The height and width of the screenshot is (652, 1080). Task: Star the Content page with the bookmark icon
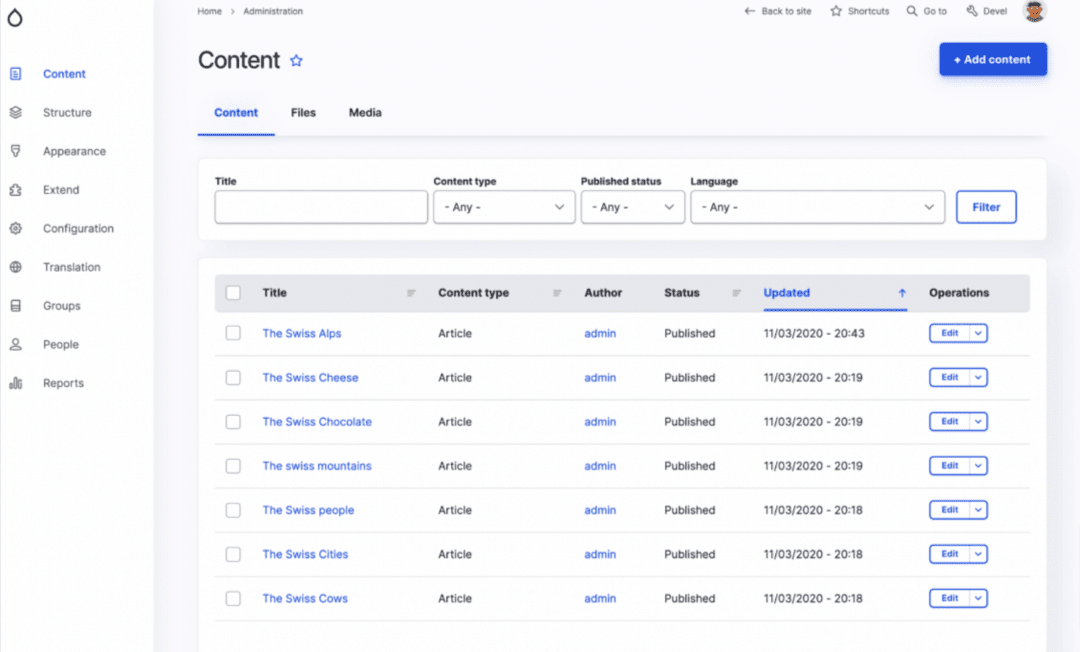point(296,61)
